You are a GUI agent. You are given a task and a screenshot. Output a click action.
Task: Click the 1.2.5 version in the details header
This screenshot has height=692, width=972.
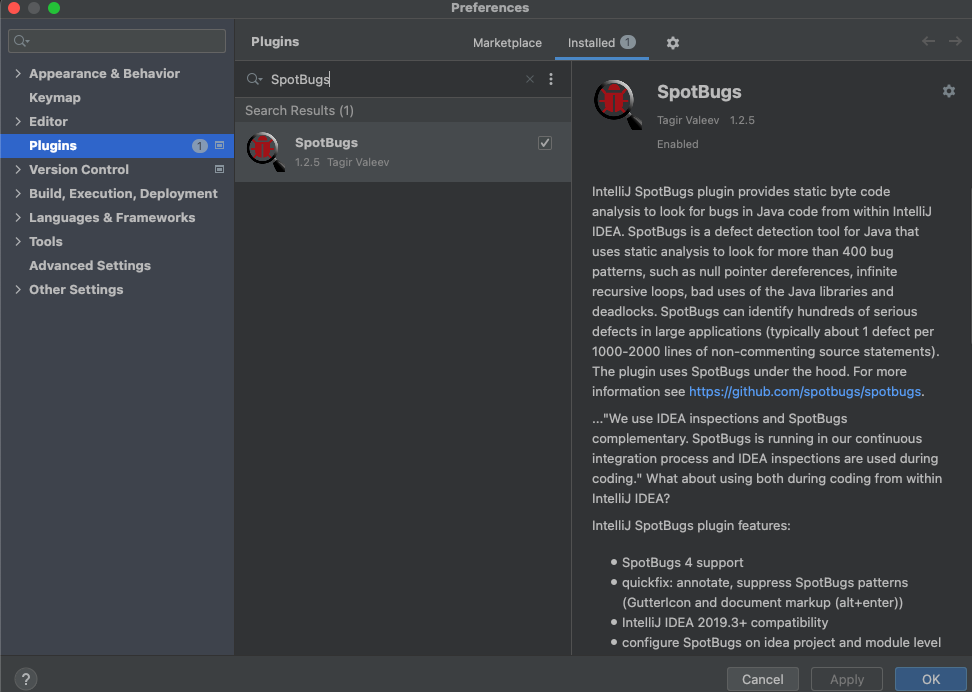(742, 120)
